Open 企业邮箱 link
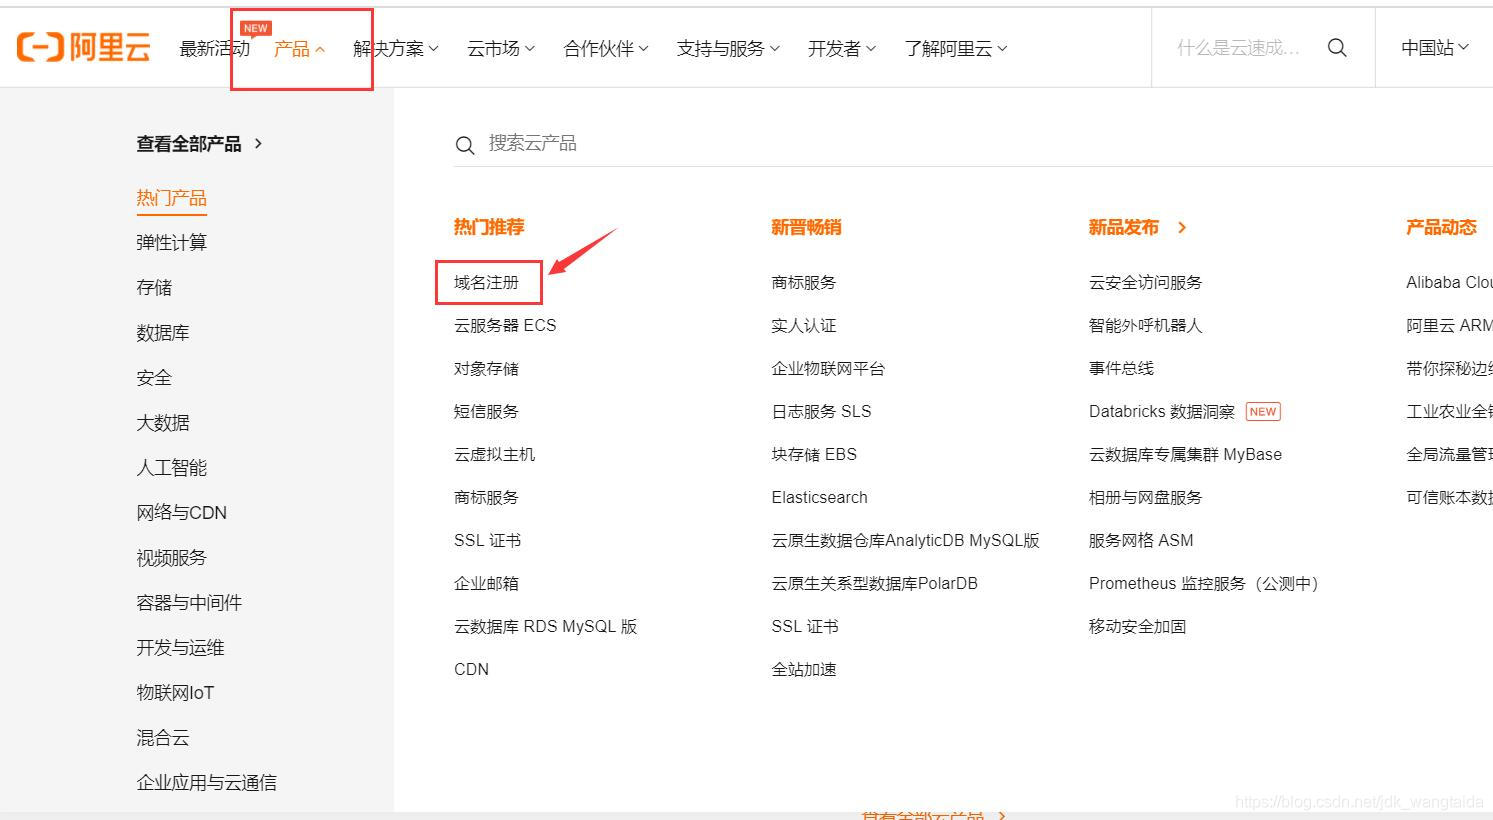Image resolution: width=1493 pixels, height=820 pixels. pos(486,583)
